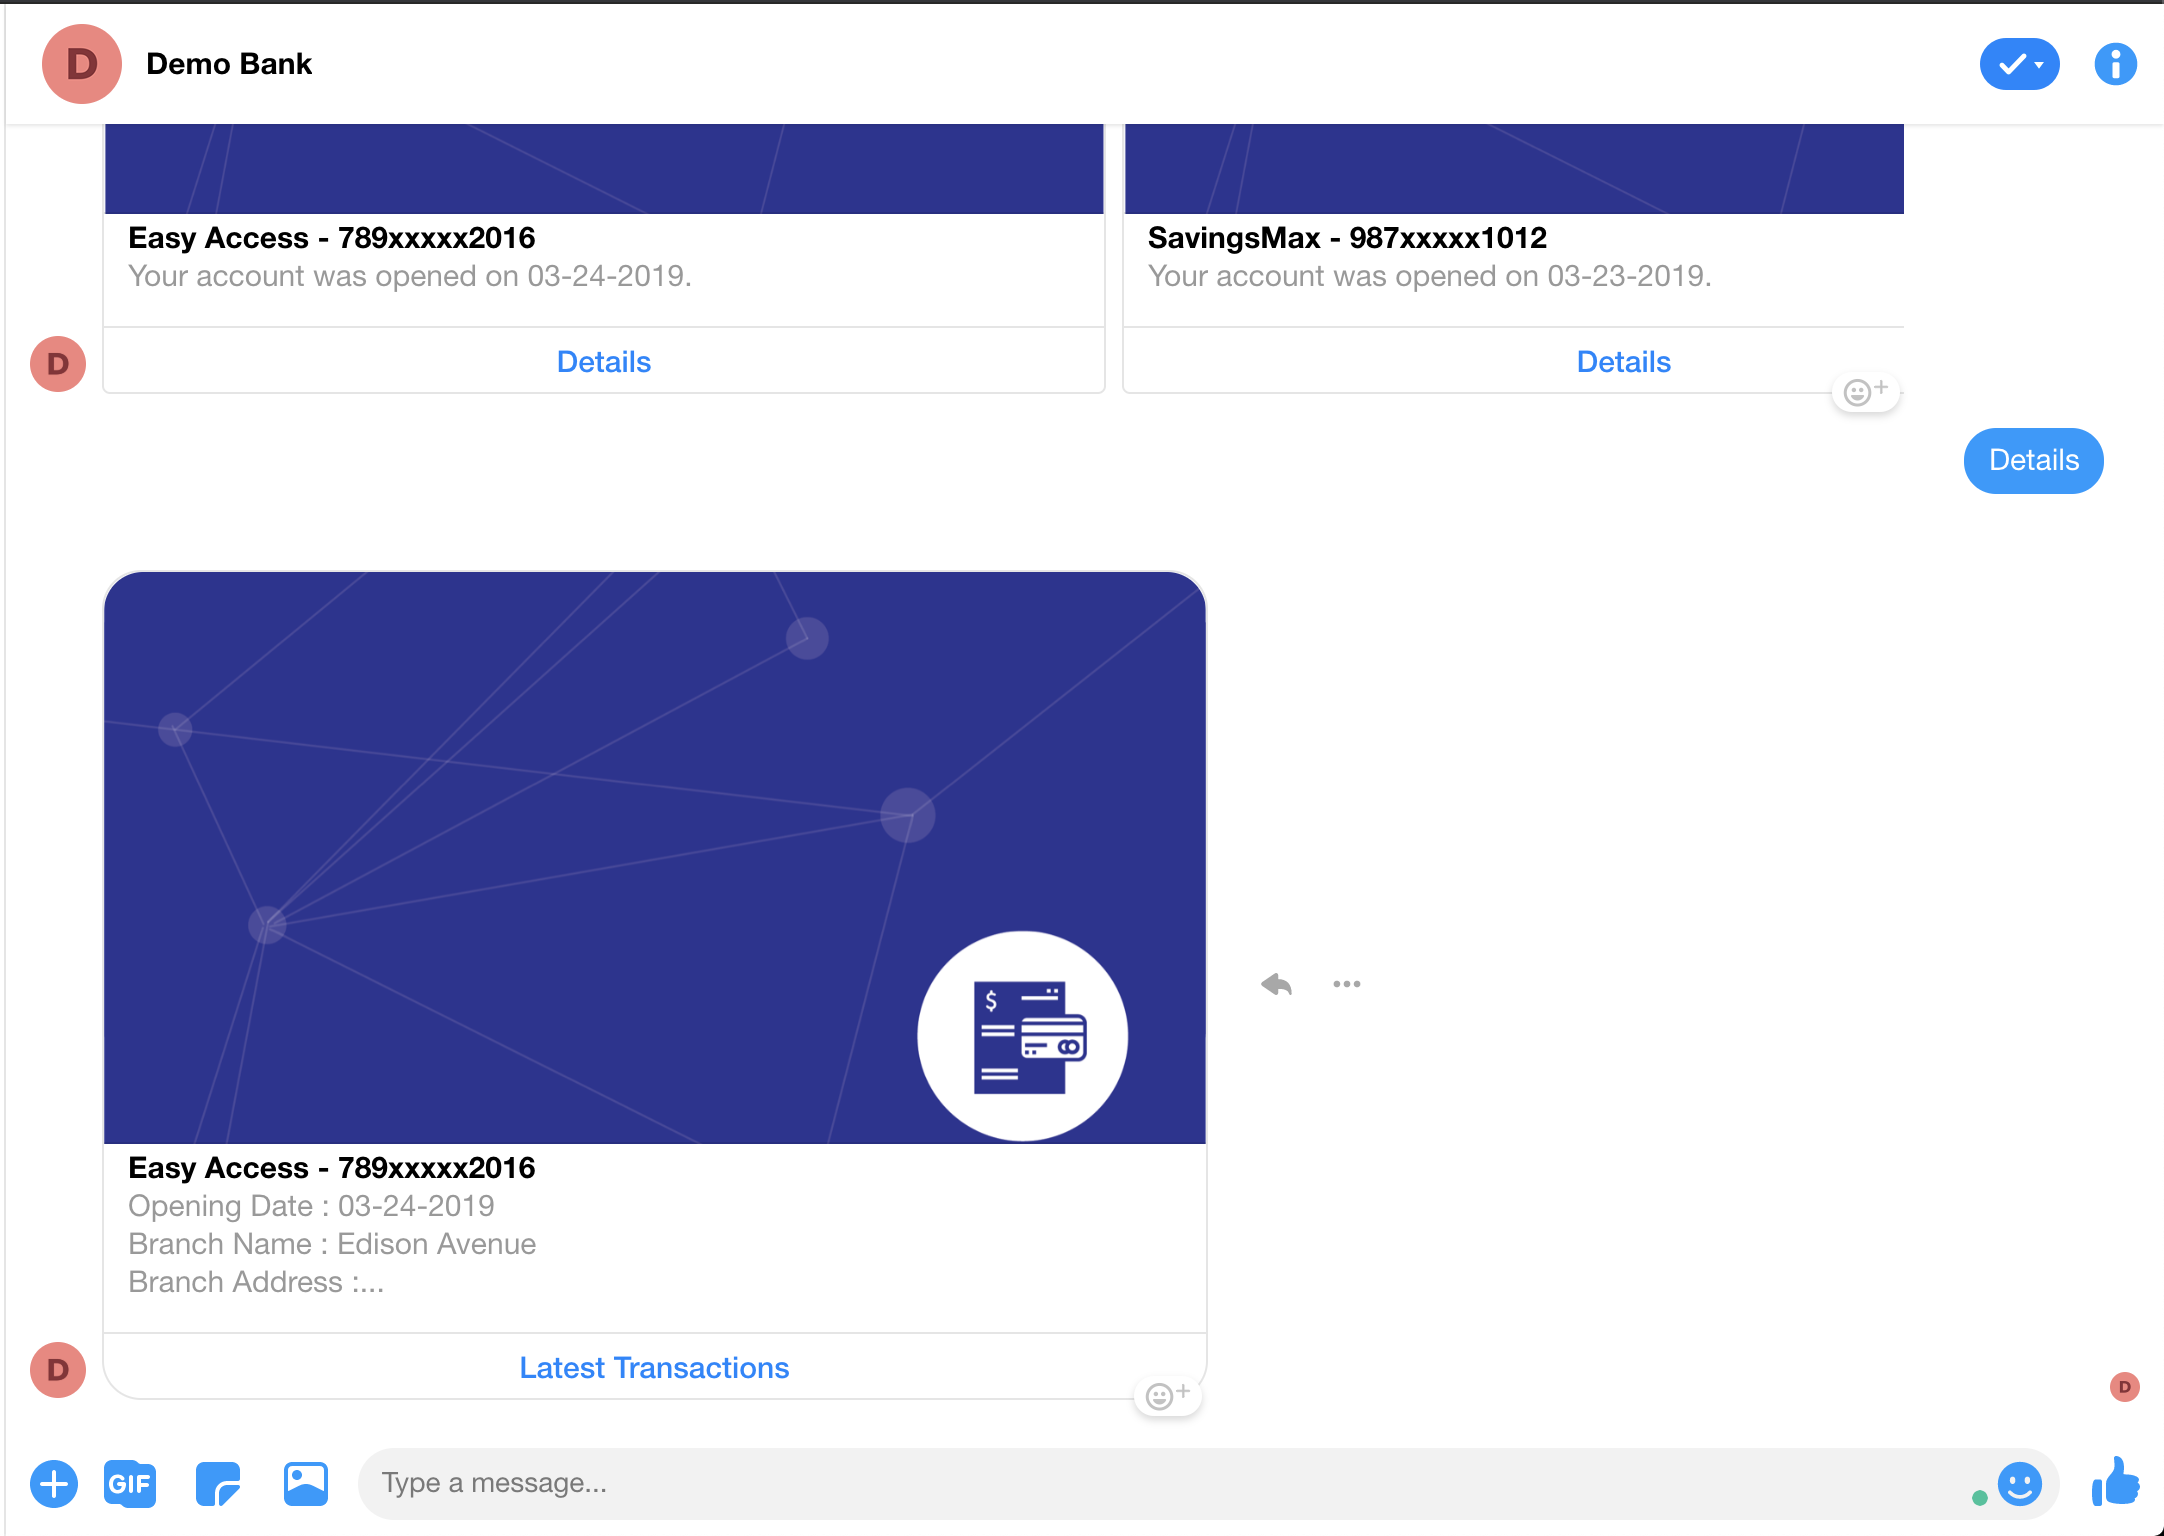The height and width of the screenshot is (1536, 2164).
Task: Open more options for the details message
Action: click(1346, 984)
